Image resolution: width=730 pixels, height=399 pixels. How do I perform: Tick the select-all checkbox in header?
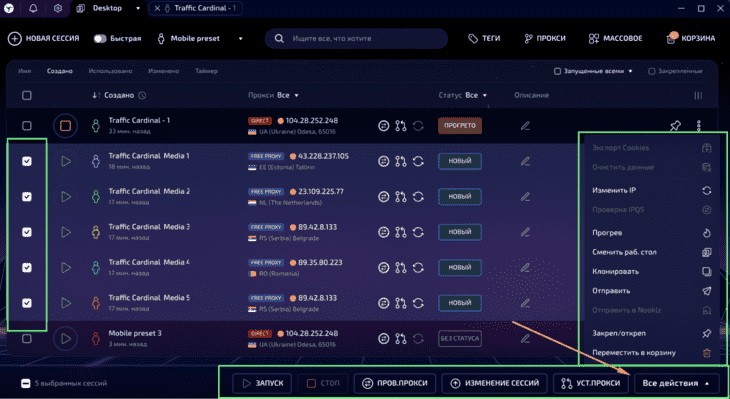tap(27, 95)
